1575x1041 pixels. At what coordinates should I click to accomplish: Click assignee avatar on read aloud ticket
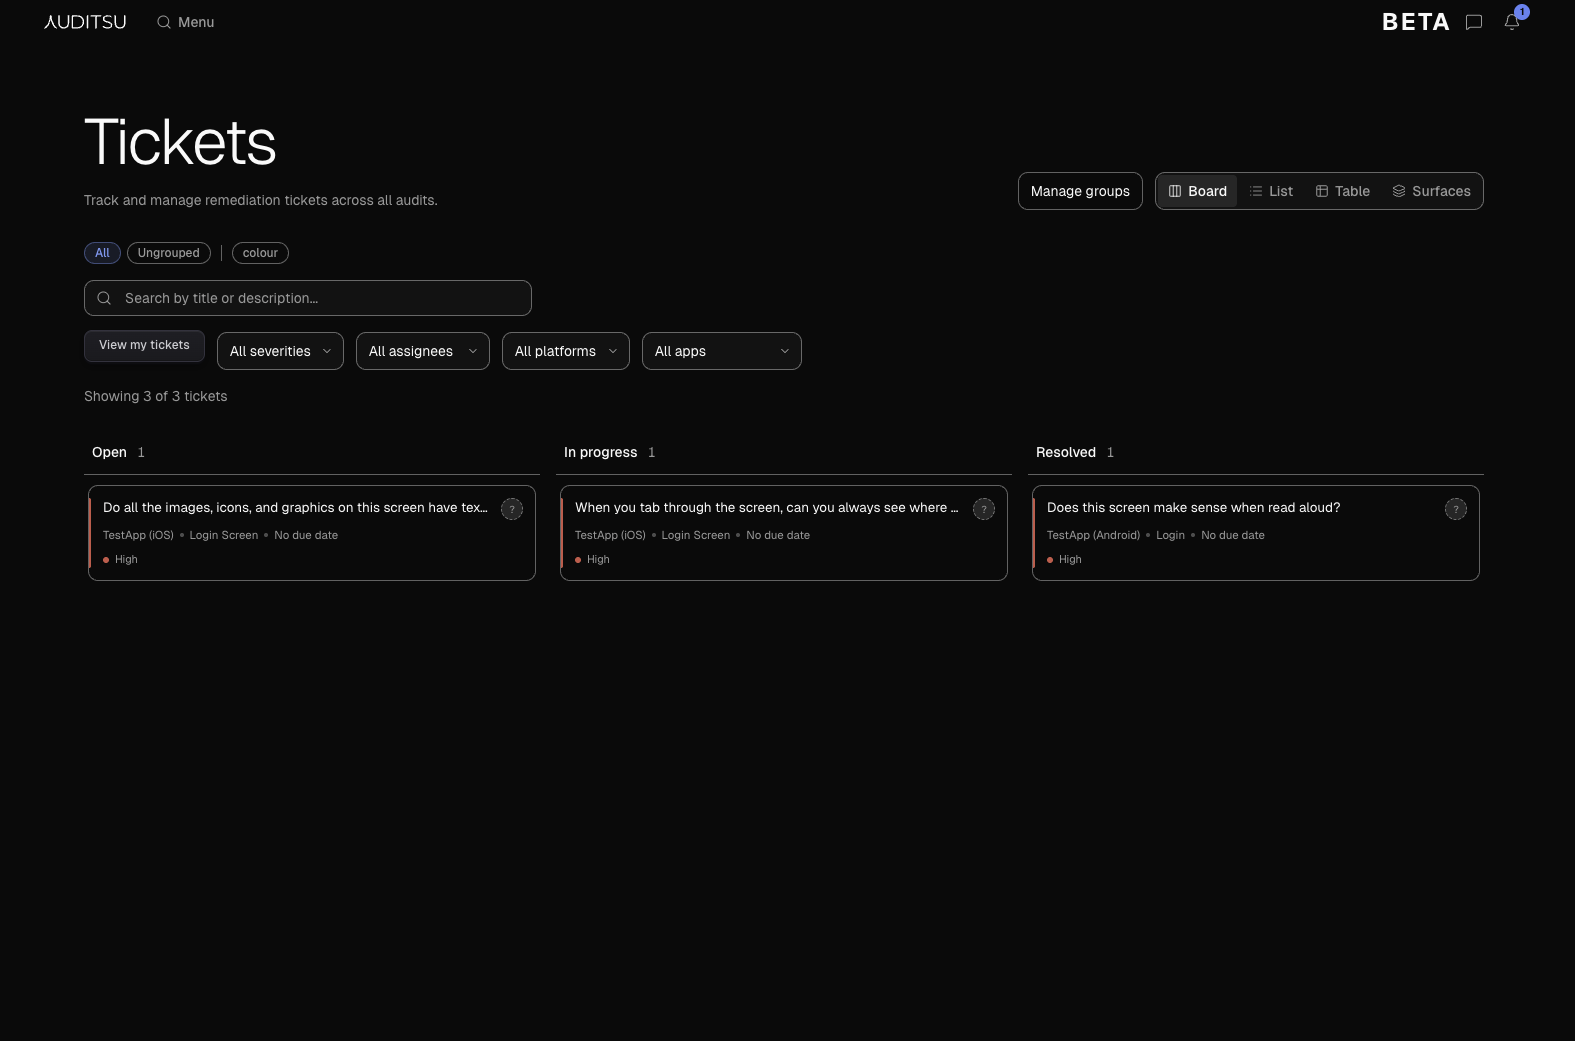pos(1456,509)
